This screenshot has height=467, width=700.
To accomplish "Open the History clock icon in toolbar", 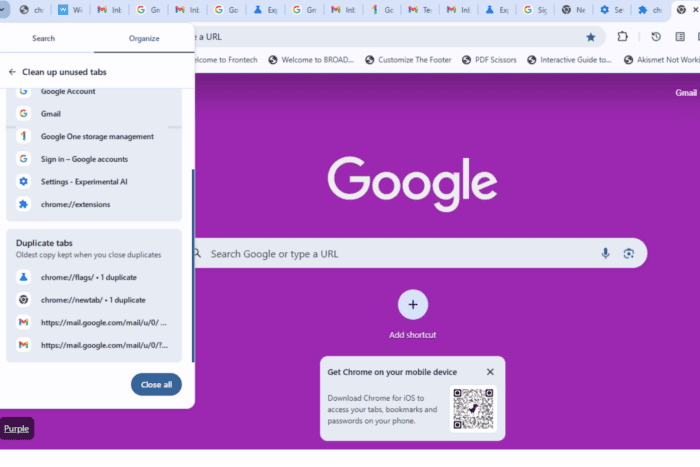I will pyautogui.click(x=656, y=37).
